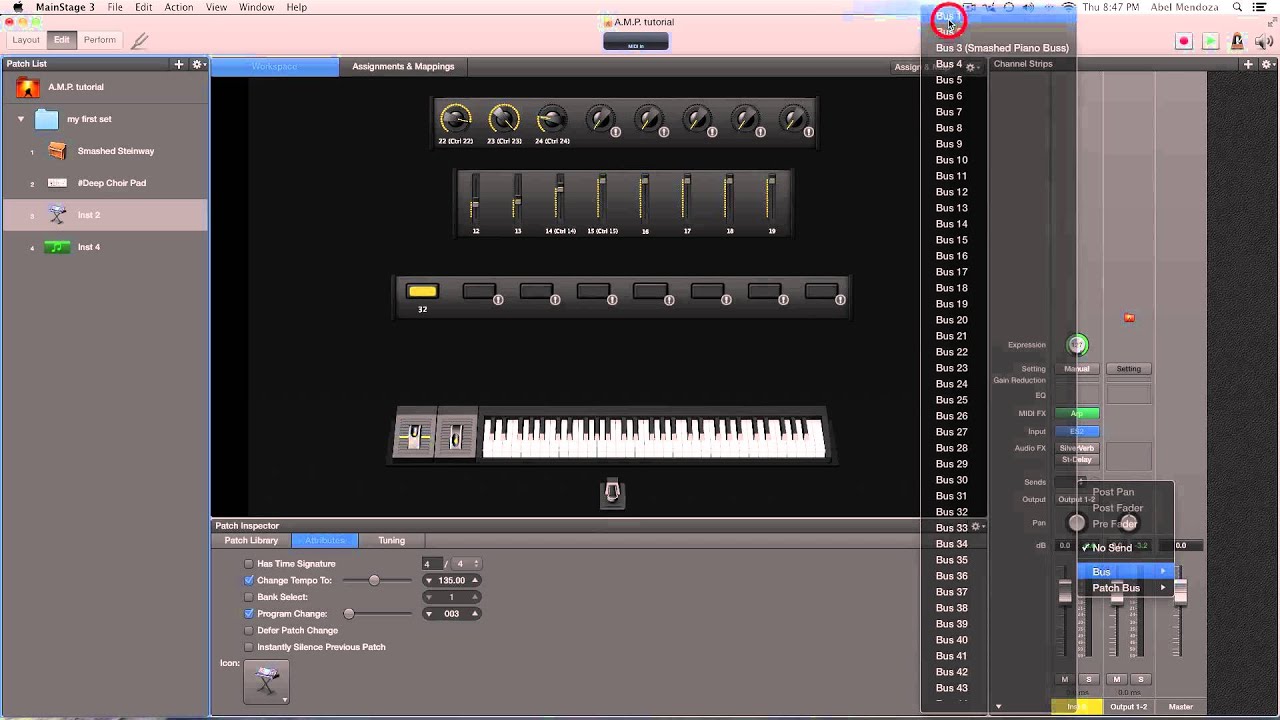Click the Expression knob on channel strip
Viewport: 1280px width, 720px height.
point(1077,345)
